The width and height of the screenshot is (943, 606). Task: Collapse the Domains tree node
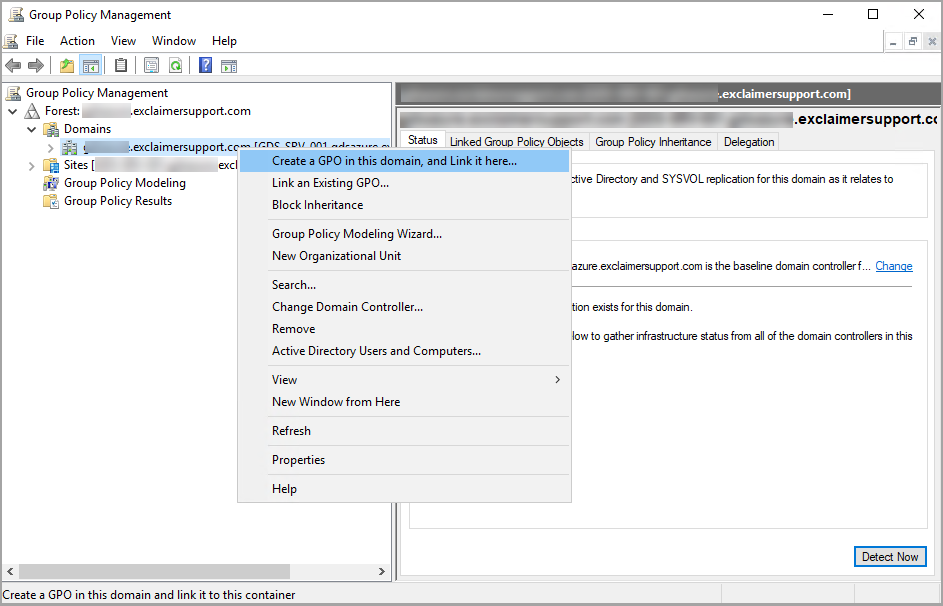pyautogui.click(x=32, y=129)
